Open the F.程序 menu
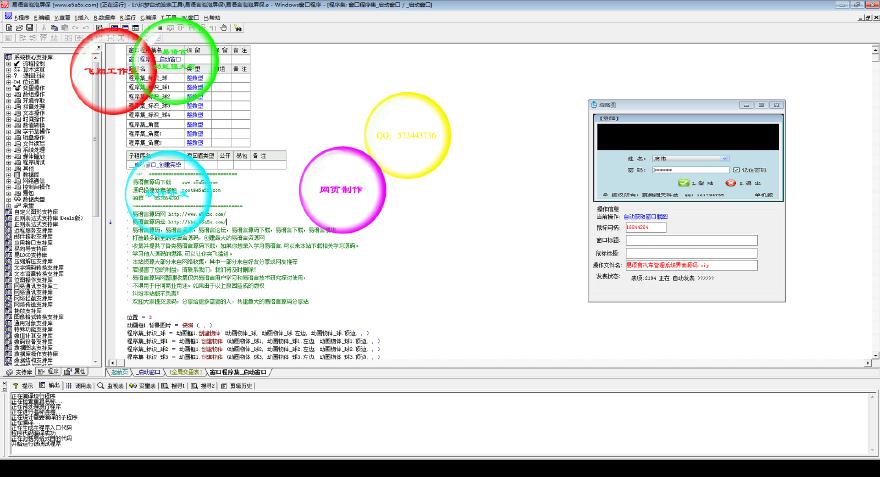The width and height of the screenshot is (880, 477). tap(21, 18)
